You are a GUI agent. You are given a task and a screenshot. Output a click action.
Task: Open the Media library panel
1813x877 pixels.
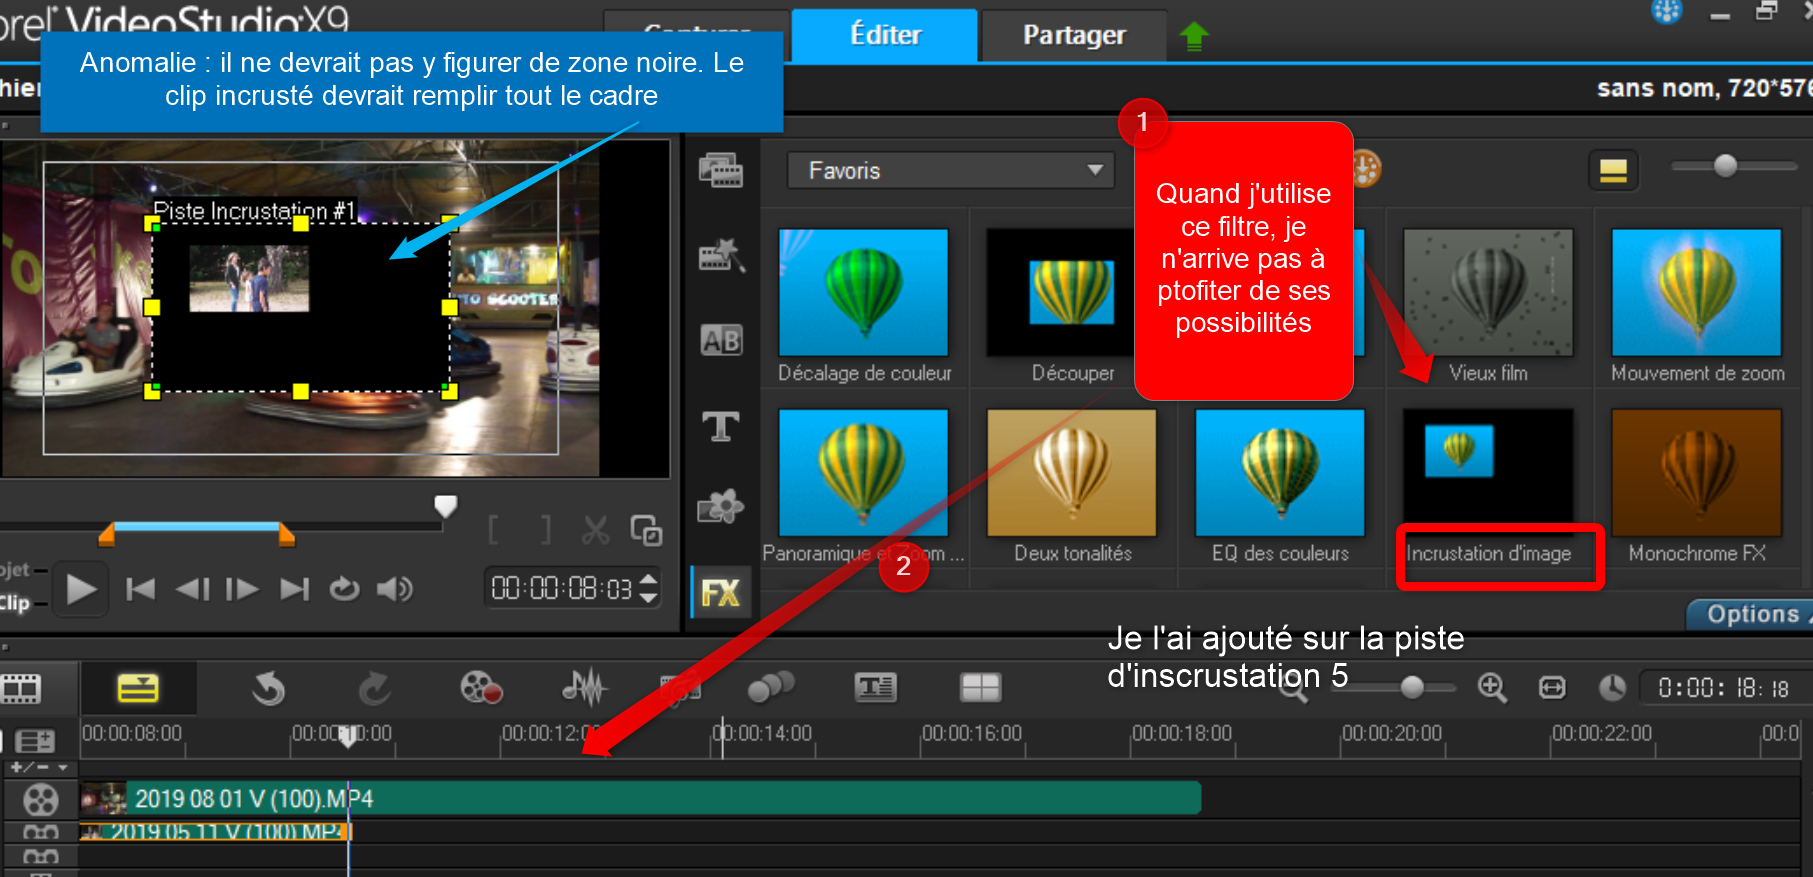click(721, 171)
